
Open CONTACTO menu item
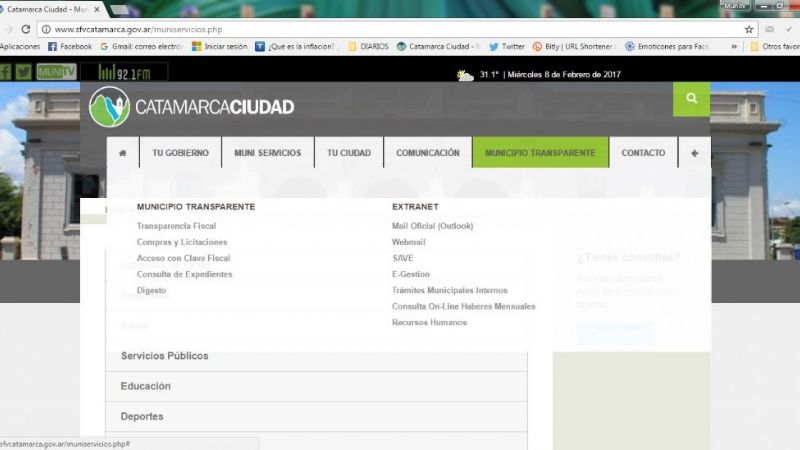(x=643, y=153)
